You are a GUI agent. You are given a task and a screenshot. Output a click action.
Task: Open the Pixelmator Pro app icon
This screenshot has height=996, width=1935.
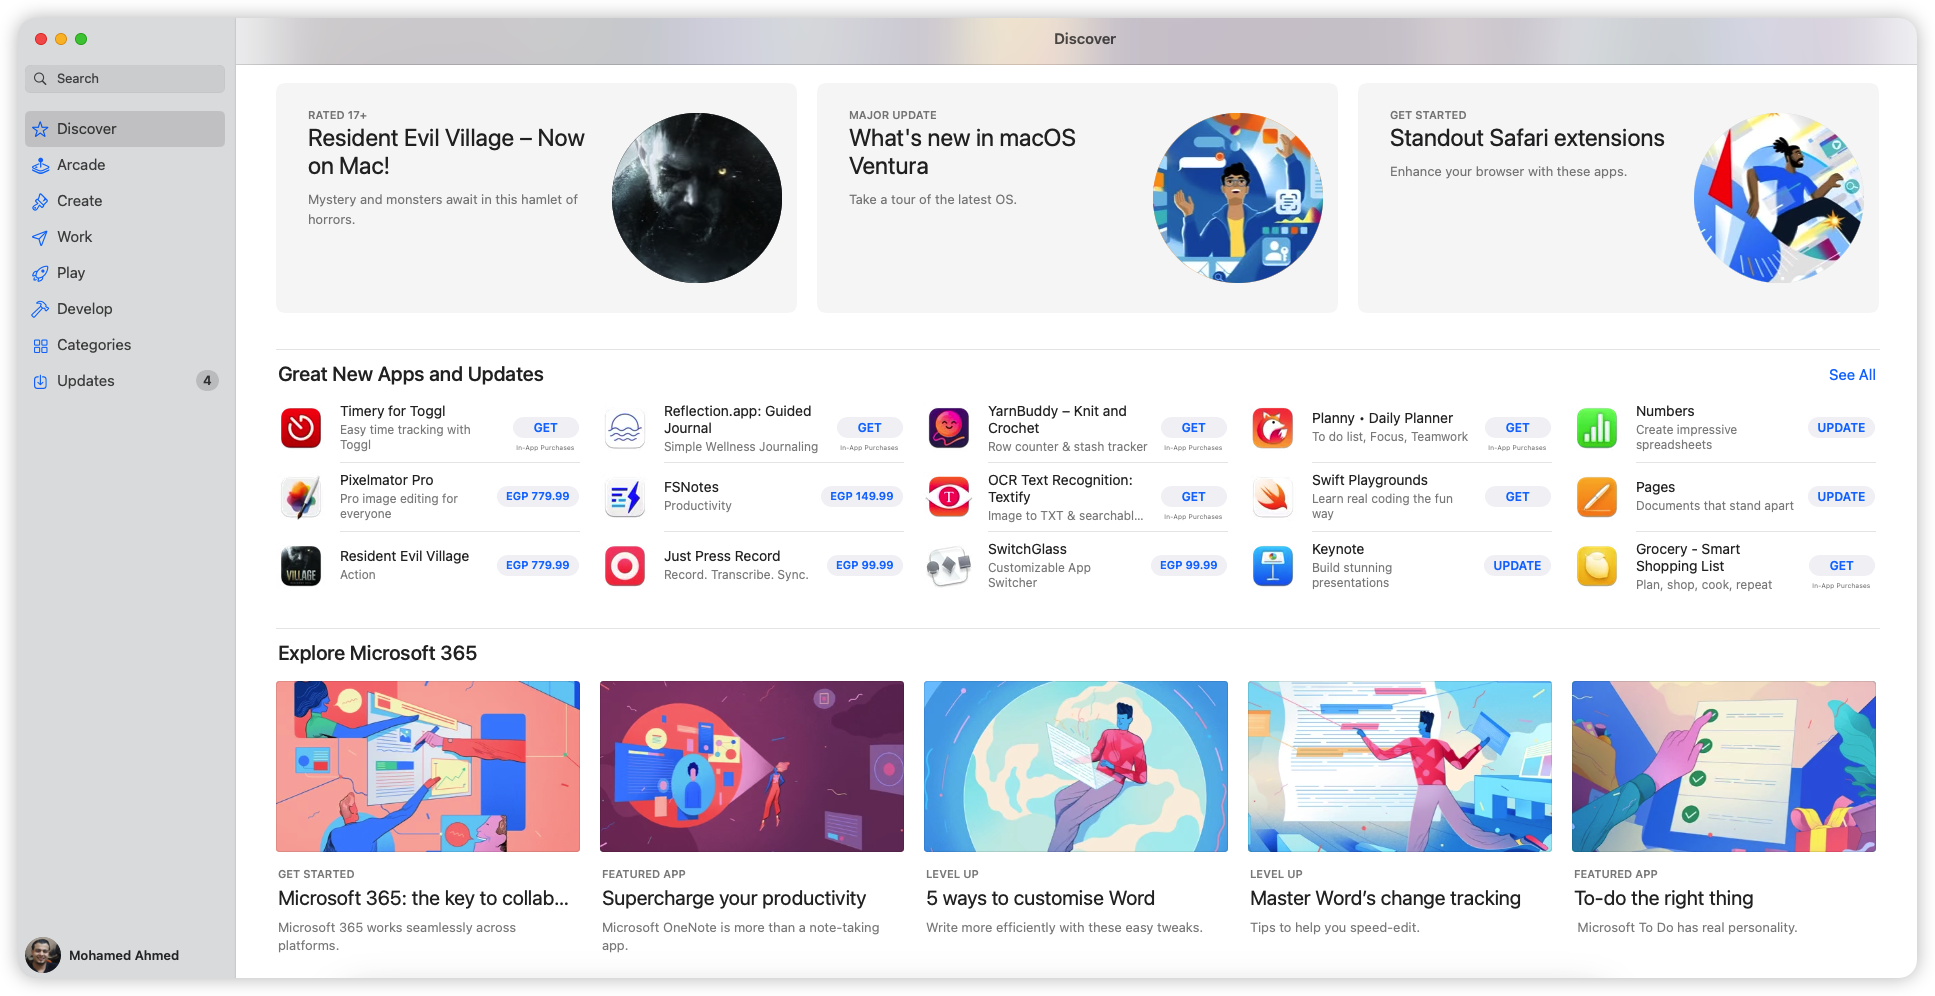click(x=301, y=497)
